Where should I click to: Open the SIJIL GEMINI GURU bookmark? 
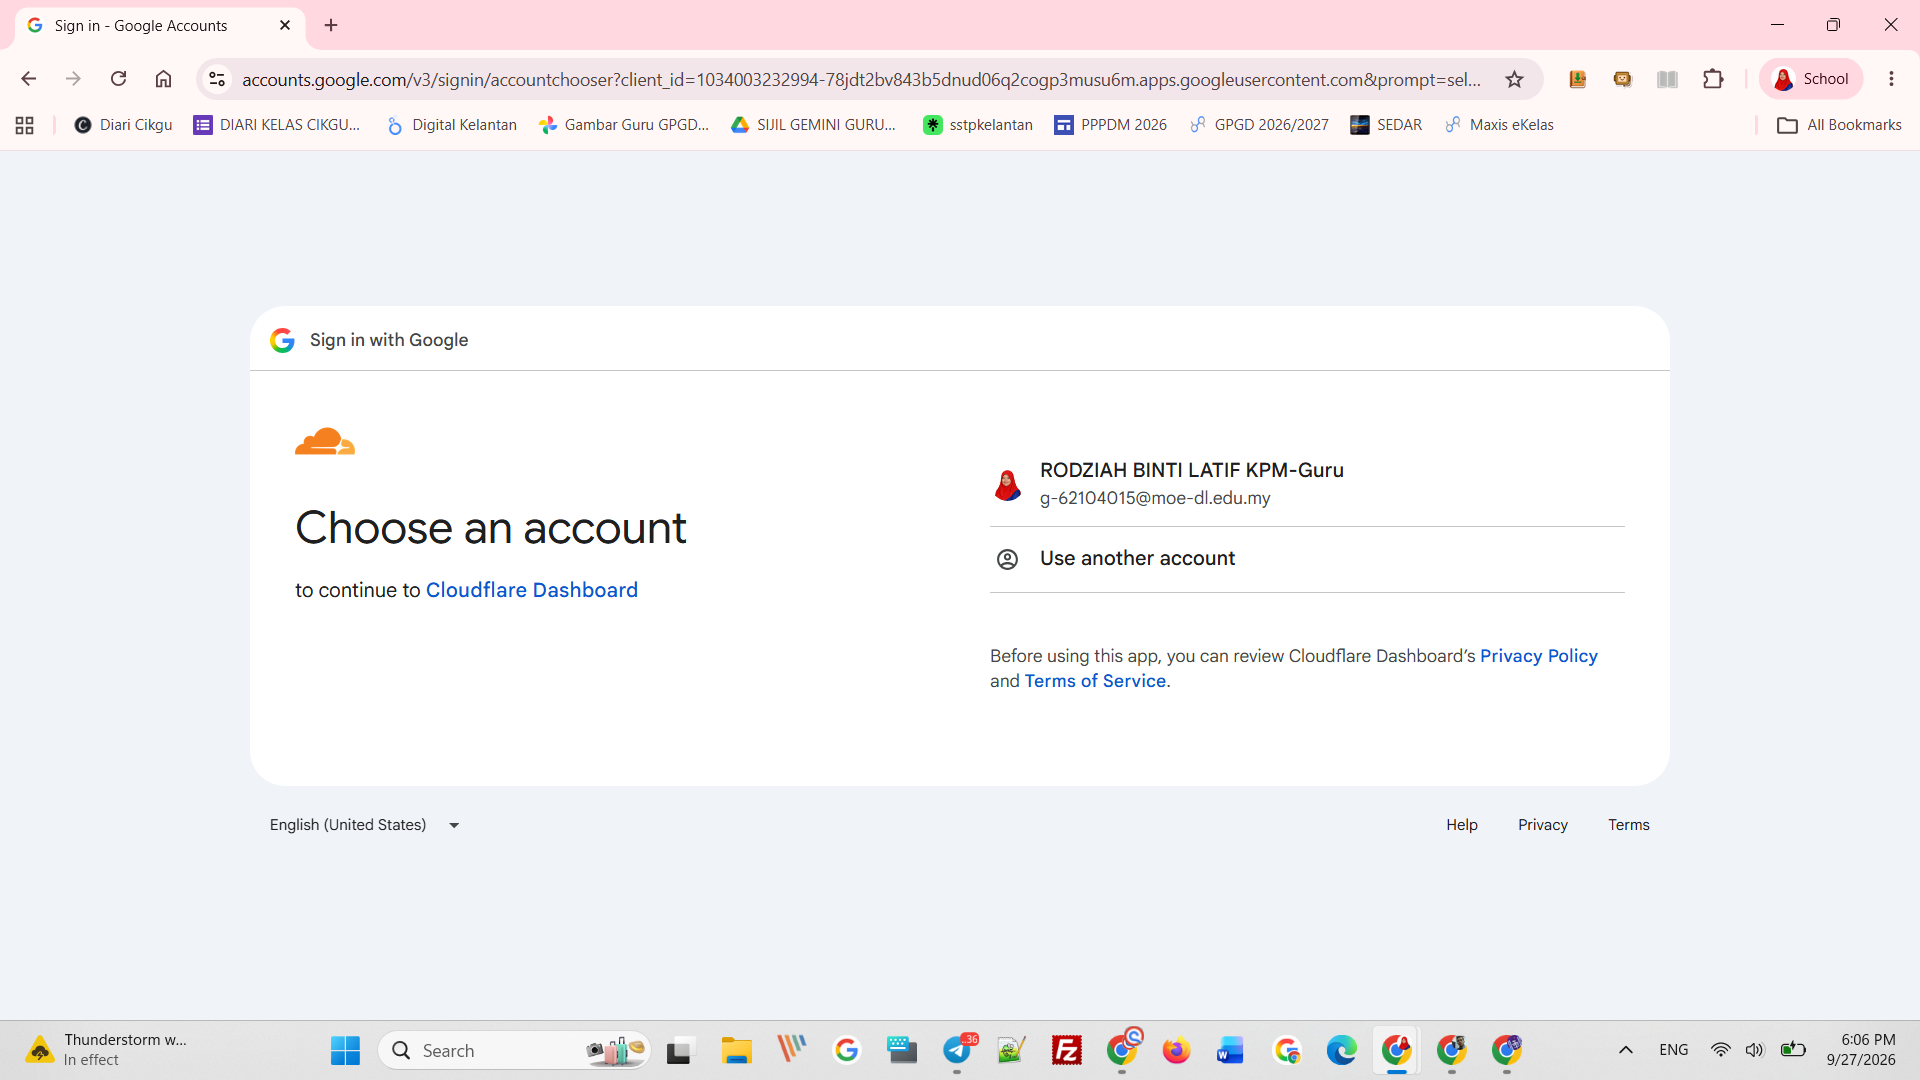pos(814,125)
